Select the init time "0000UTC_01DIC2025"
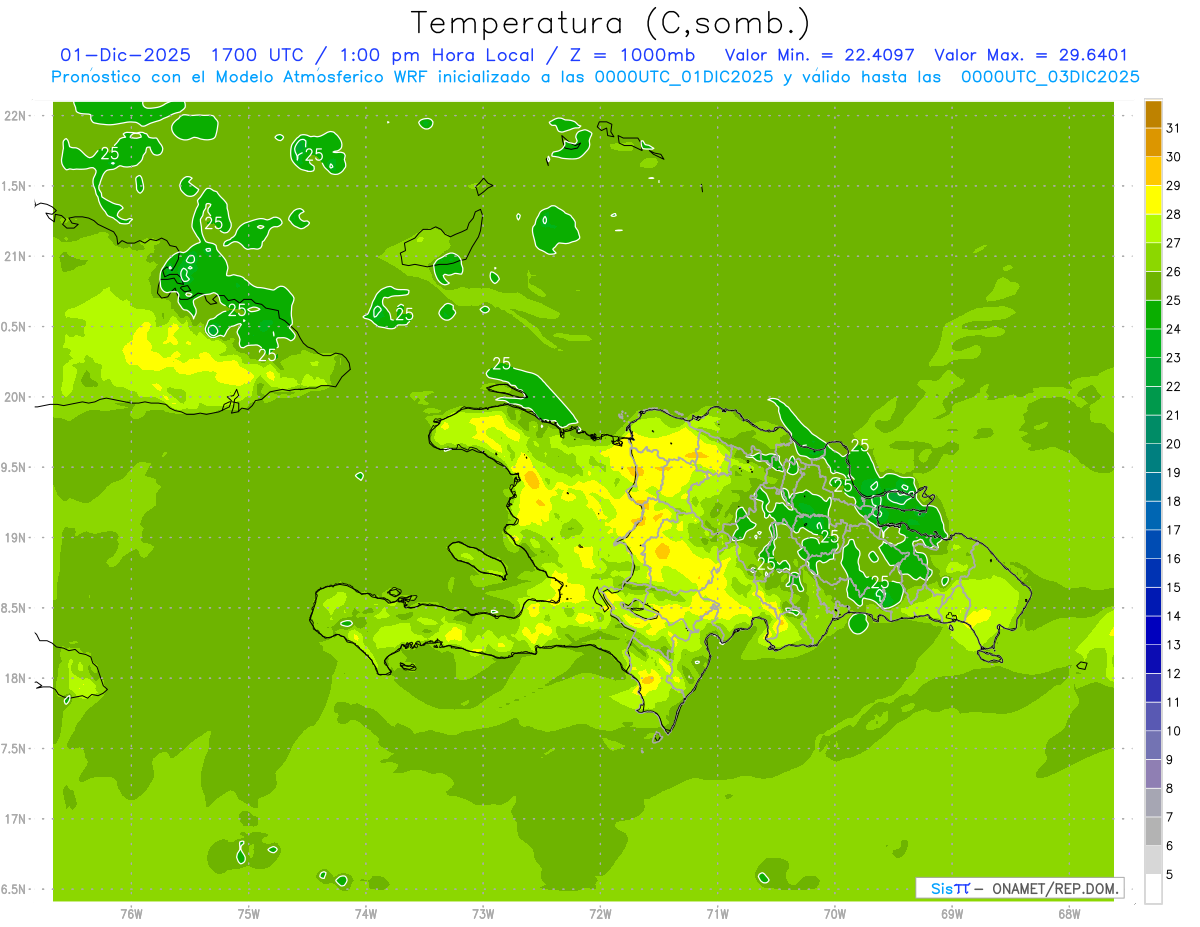1200x927 pixels. (684, 77)
